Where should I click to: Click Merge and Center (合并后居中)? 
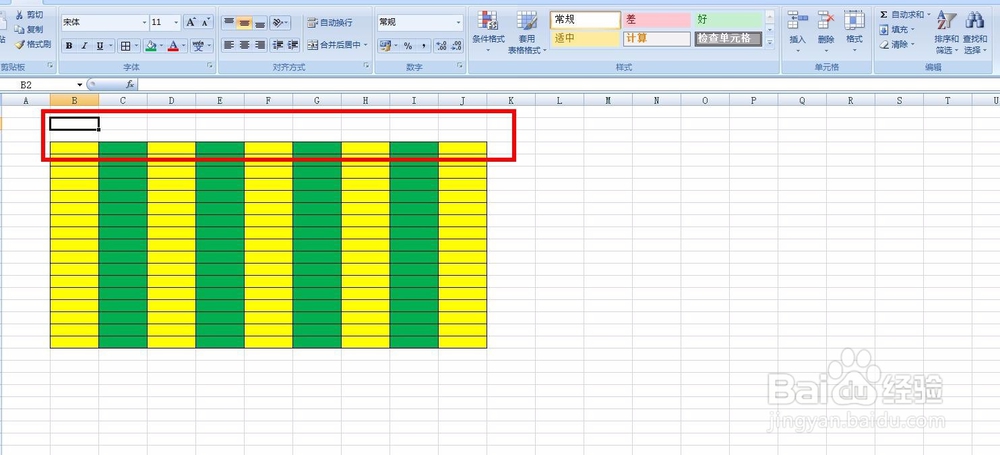337,45
